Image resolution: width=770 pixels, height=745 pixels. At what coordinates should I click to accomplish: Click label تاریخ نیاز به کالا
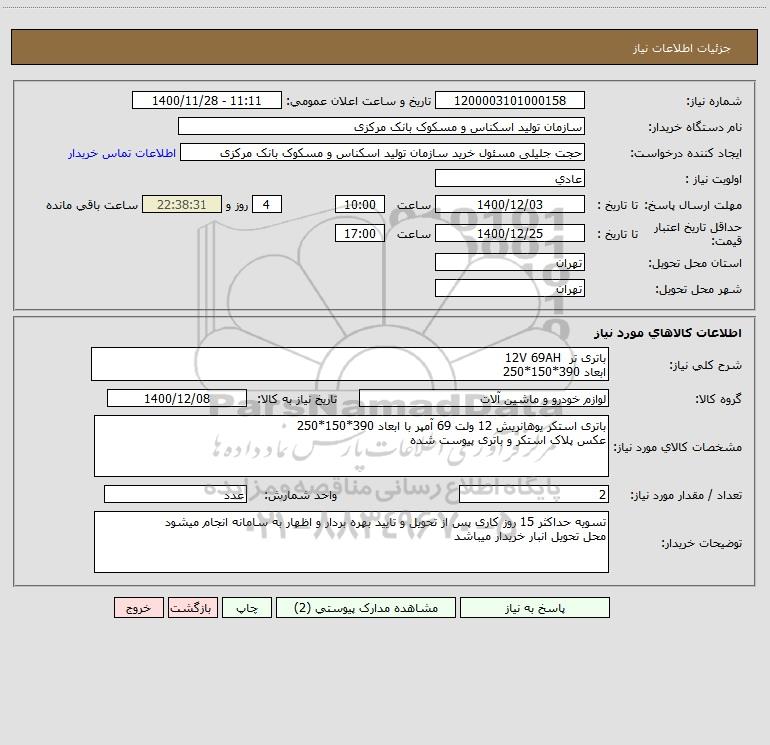[x=297, y=399]
